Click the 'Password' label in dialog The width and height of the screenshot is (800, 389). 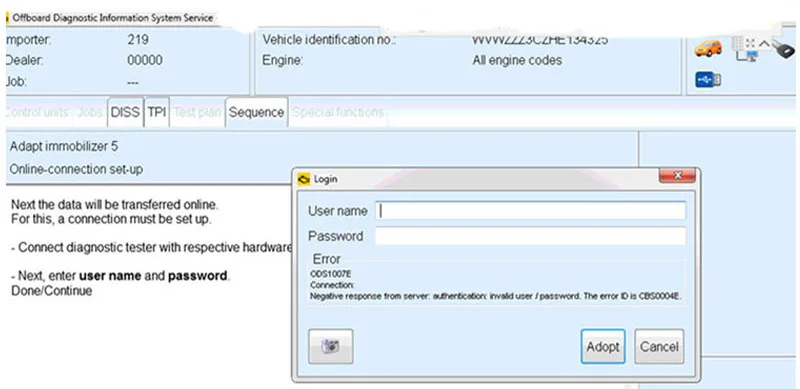point(335,236)
